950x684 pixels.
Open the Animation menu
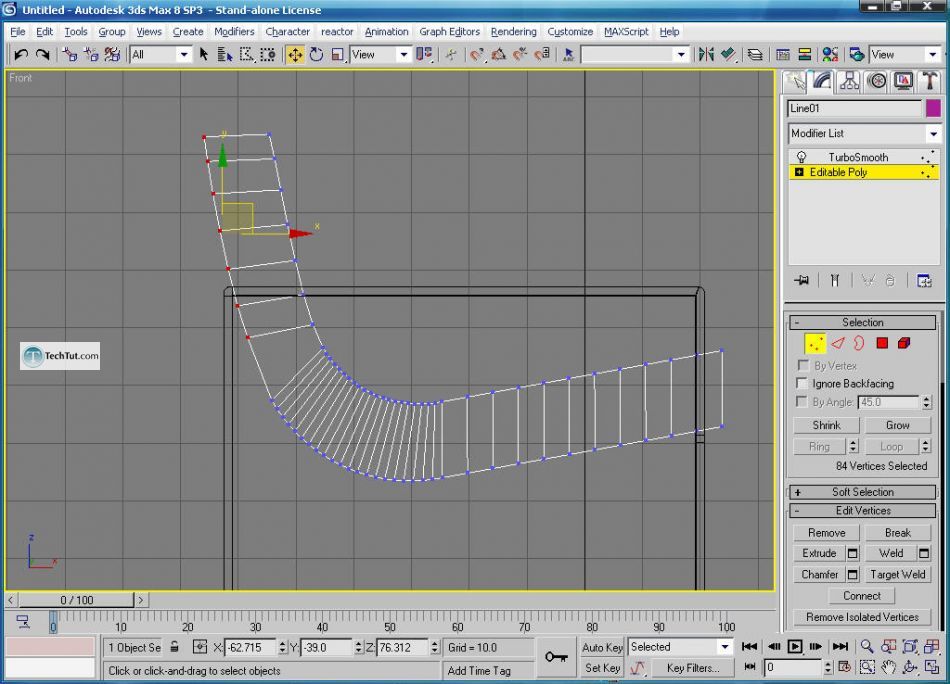pyautogui.click(x=387, y=32)
